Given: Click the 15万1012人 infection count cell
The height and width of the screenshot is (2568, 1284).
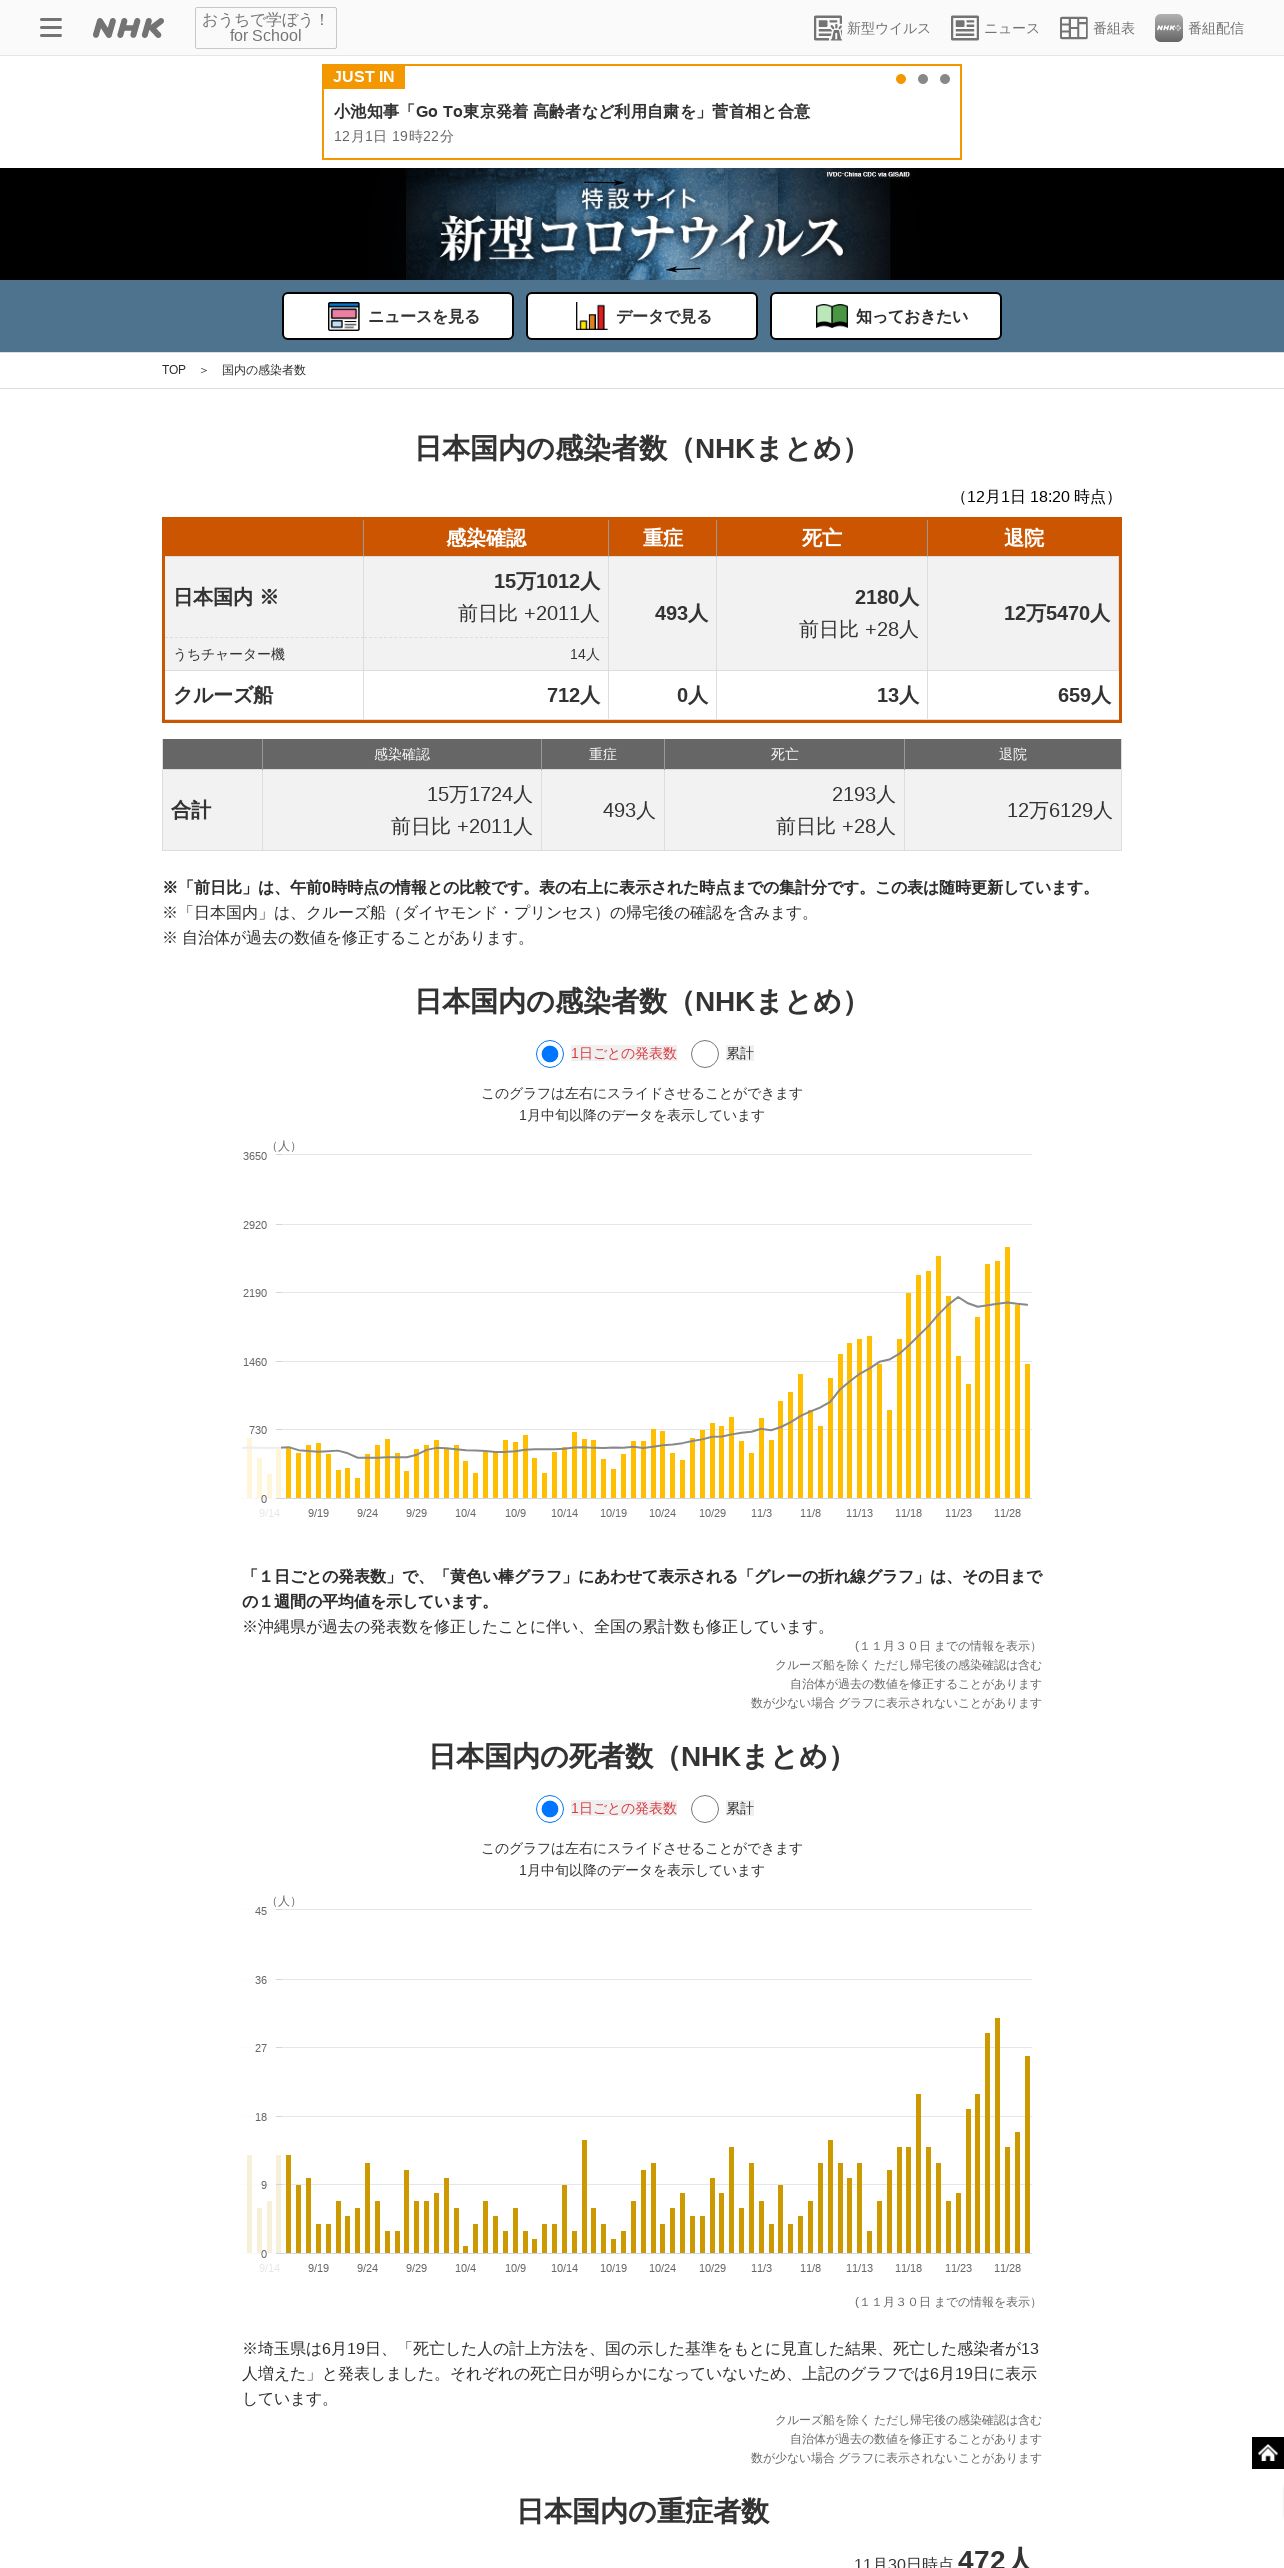Looking at the screenshot, I should click(x=486, y=597).
